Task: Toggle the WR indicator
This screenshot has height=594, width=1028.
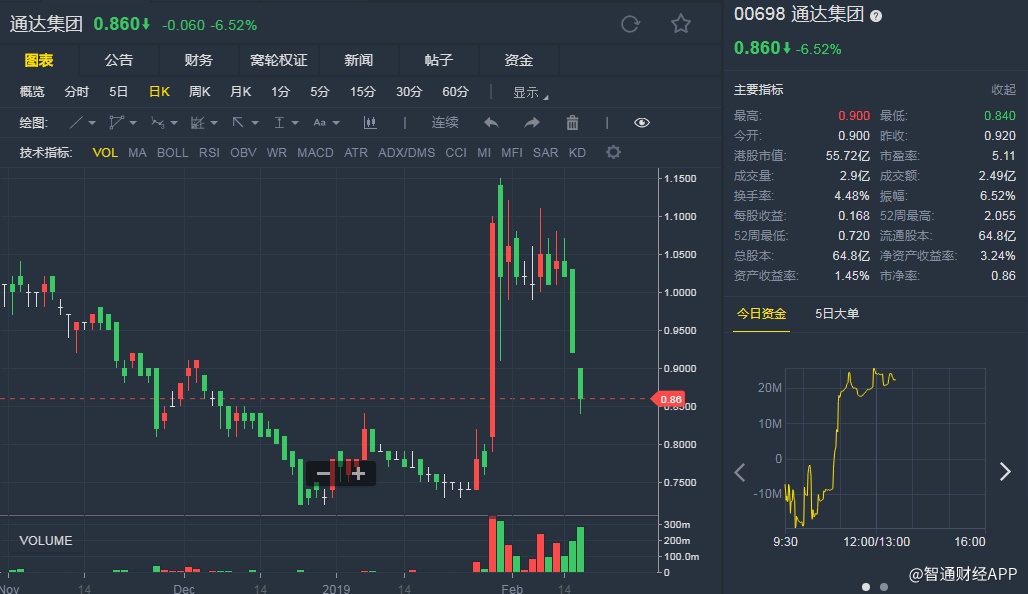Action: (x=277, y=153)
